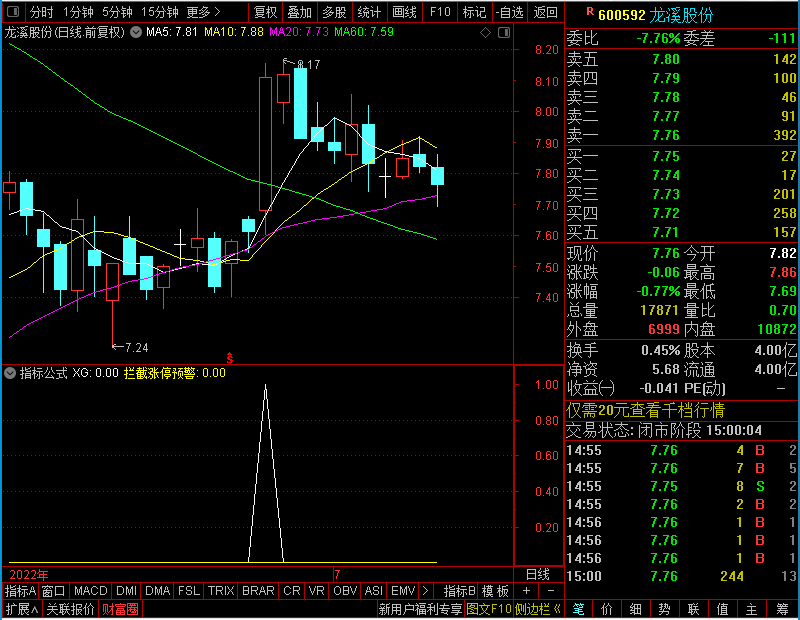Open the 统计 statistics tool
Viewport: 800px width, 620px height.
369,12
